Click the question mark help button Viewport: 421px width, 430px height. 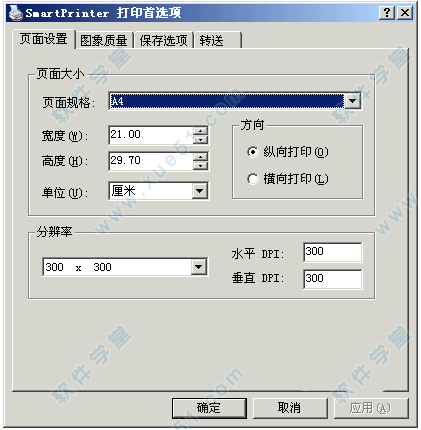point(387,13)
